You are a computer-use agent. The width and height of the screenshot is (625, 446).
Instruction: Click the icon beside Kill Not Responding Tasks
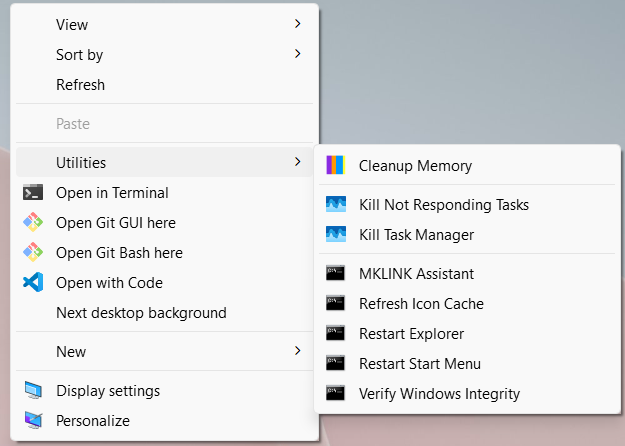[x=336, y=204]
